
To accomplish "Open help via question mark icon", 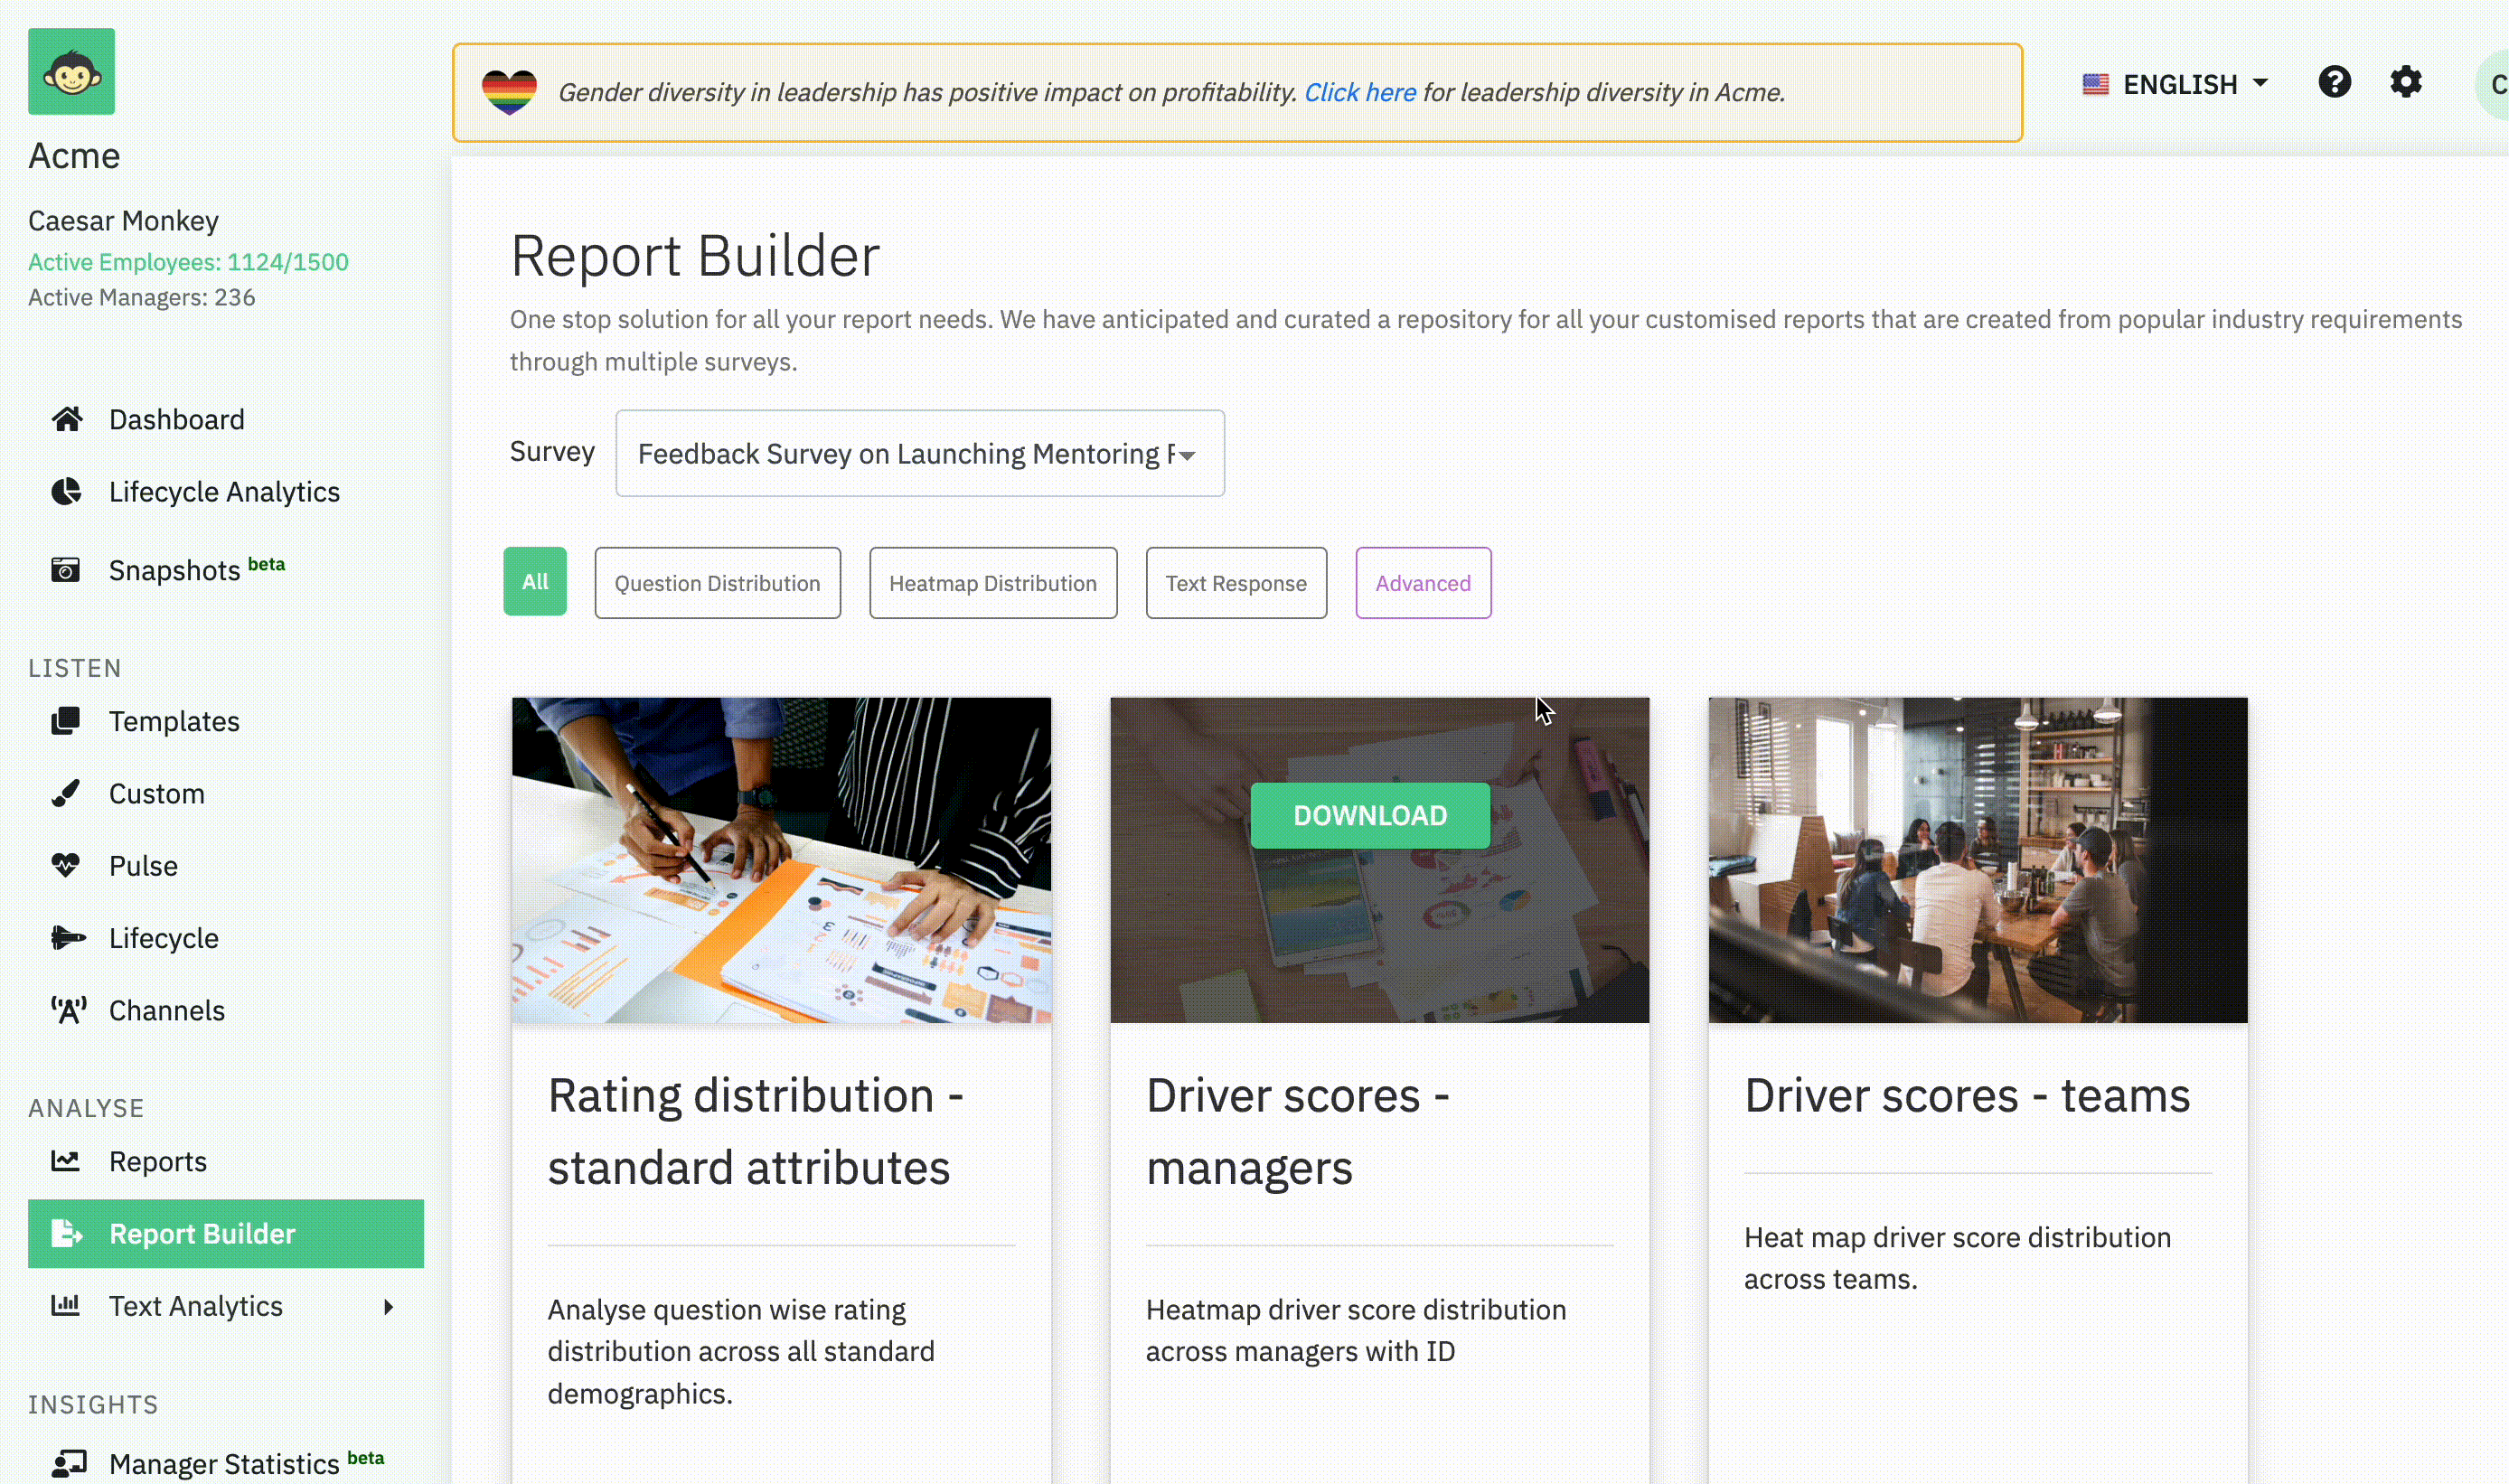I will (2334, 82).
